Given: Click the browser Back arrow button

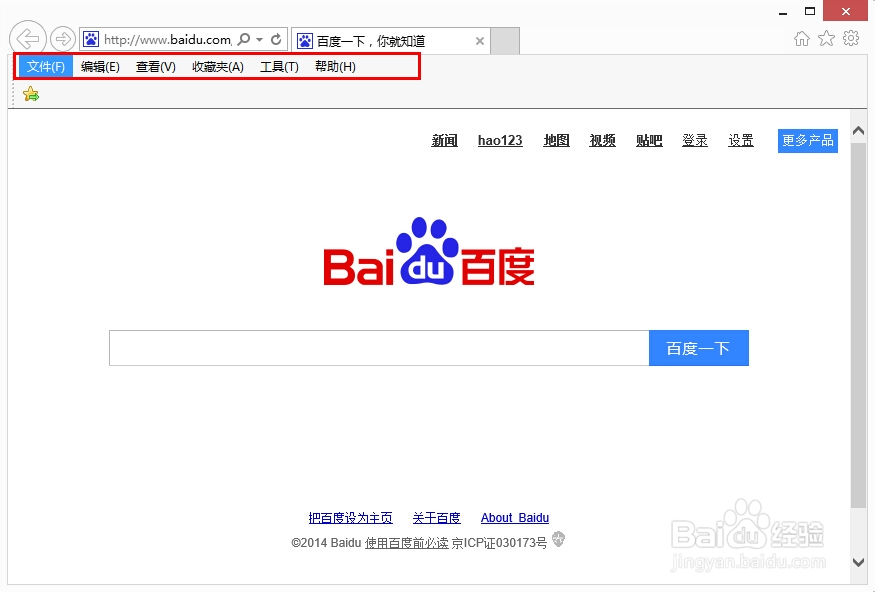Looking at the screenshot, I should [x=28, y=39].
